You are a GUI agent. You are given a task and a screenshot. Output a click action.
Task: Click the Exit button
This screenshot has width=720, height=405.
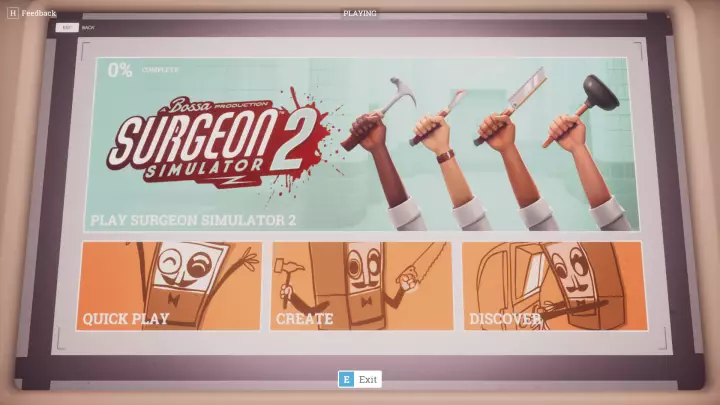[x=360, y=379]
